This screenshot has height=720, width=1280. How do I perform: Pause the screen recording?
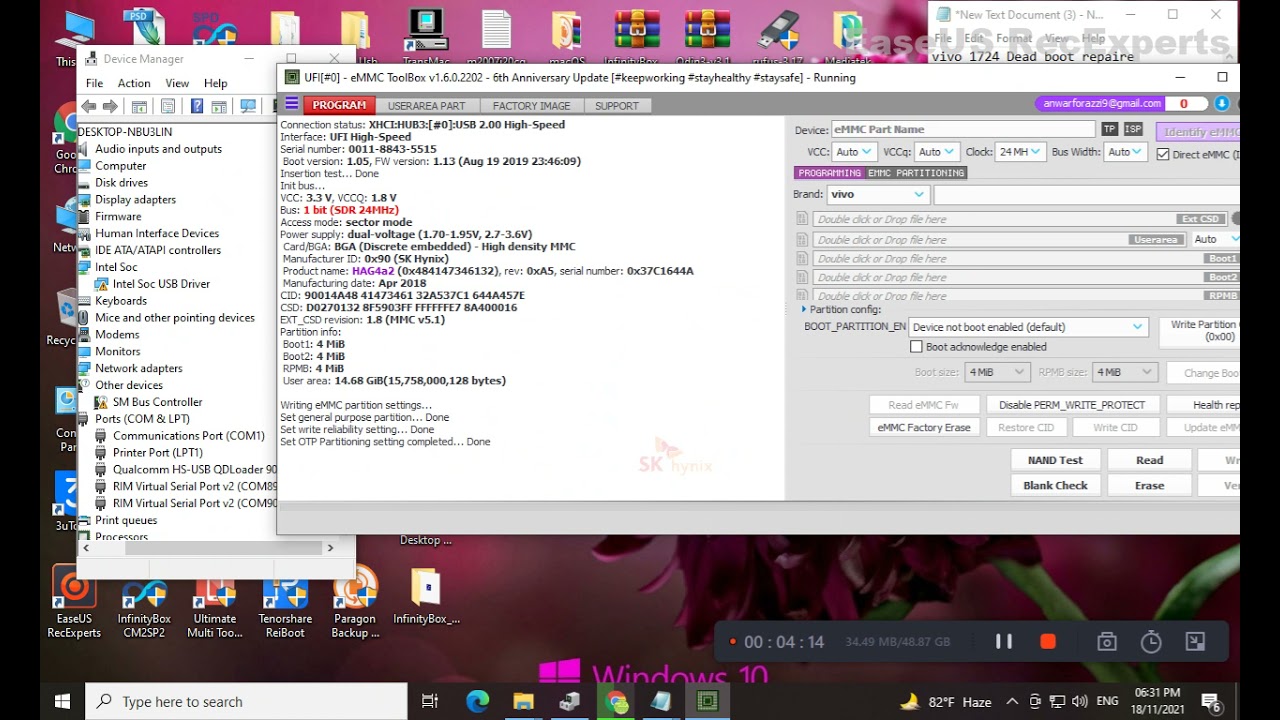[x=1004, y=642]
